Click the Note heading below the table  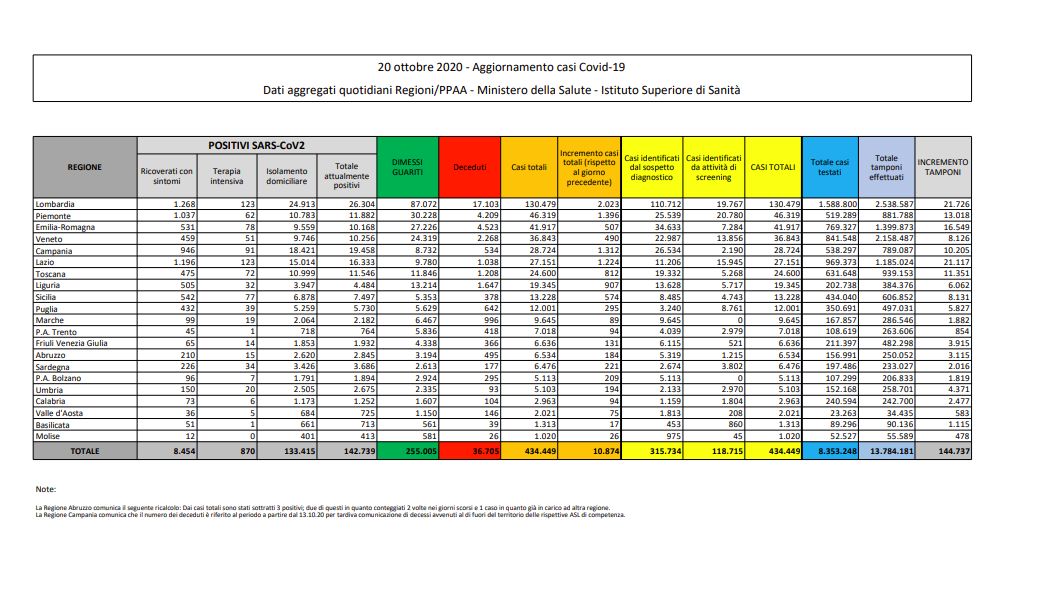coord(45,489)
